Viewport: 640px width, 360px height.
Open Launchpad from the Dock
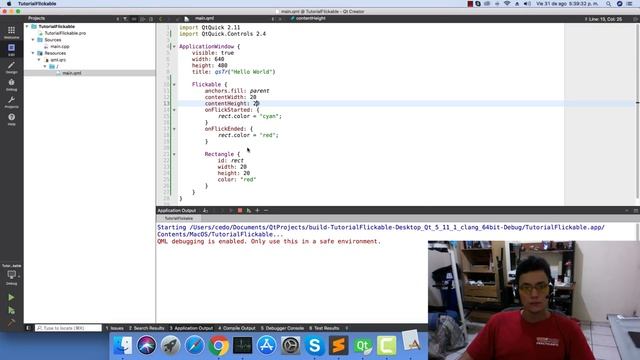[171, 346]
